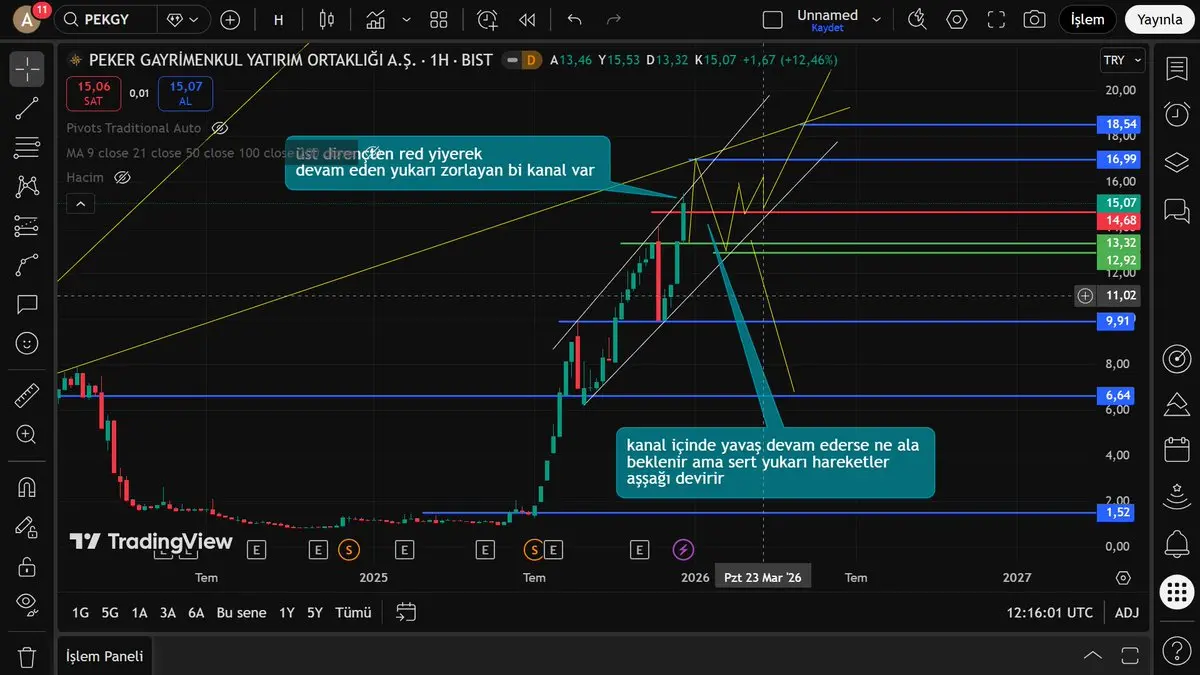Open the calendar panel in right sidebar
Viewport: 1200px width, 675px height.
click(x=1177, y=450)
